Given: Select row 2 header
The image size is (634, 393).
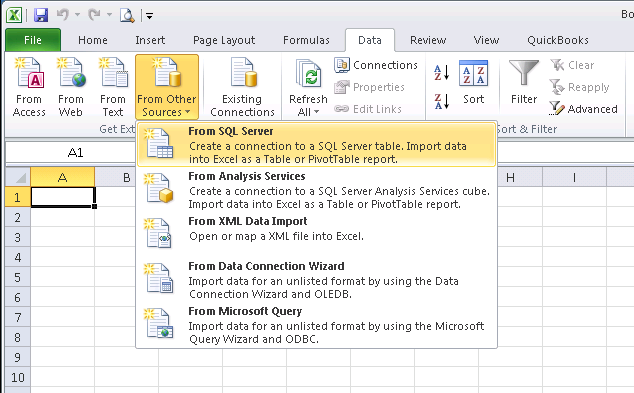Looking at the screenshot, I should [17, 217].
